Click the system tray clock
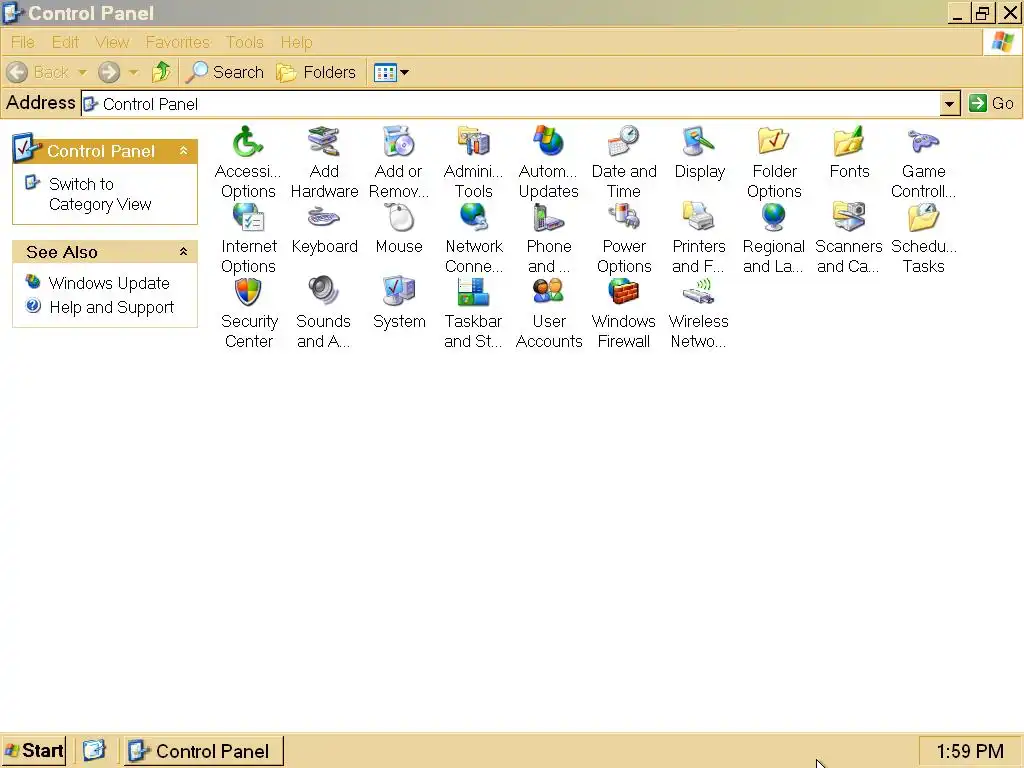This screenshot has width=1024, height=768. (970, 751)
